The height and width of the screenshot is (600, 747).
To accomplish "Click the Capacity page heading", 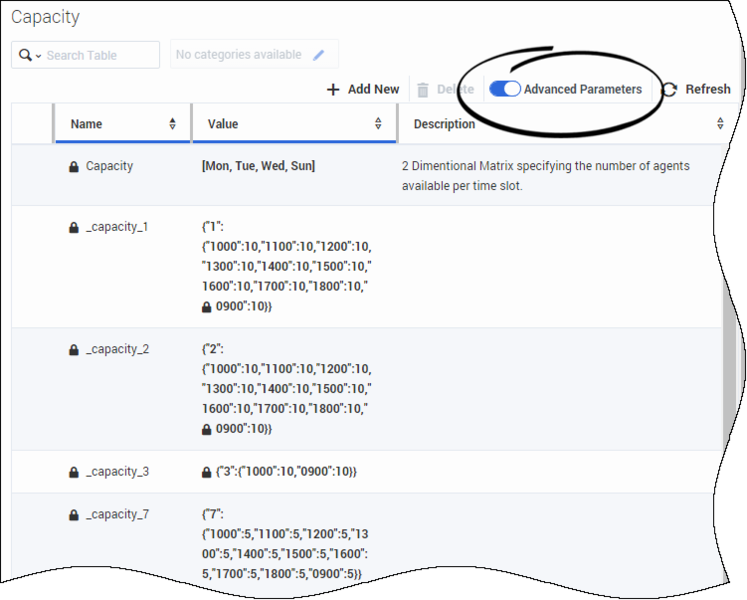I will [x=45, y=17].
